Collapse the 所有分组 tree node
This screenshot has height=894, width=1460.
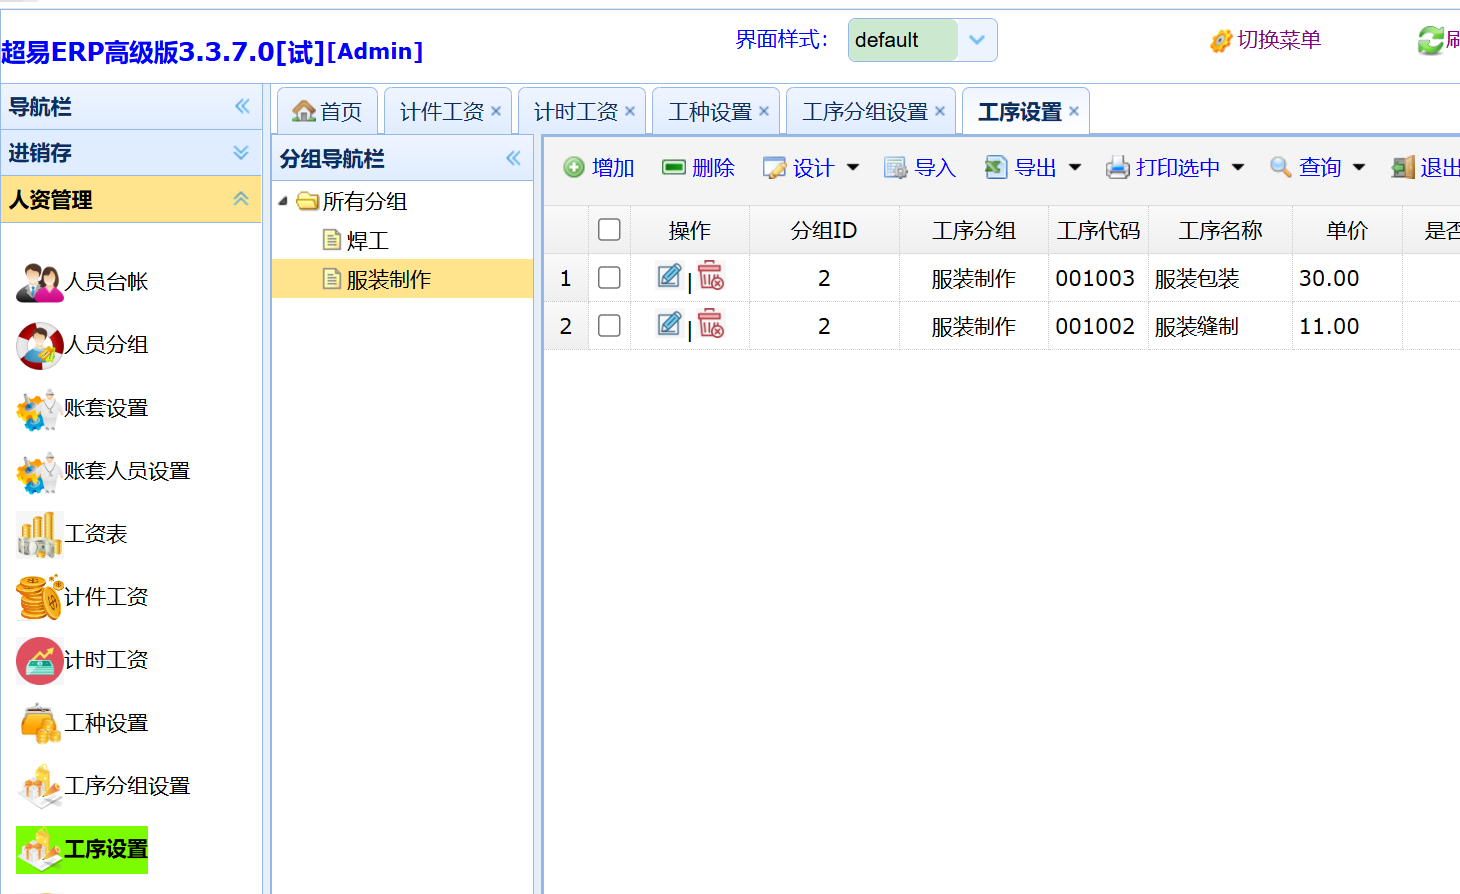click(283, 201)
